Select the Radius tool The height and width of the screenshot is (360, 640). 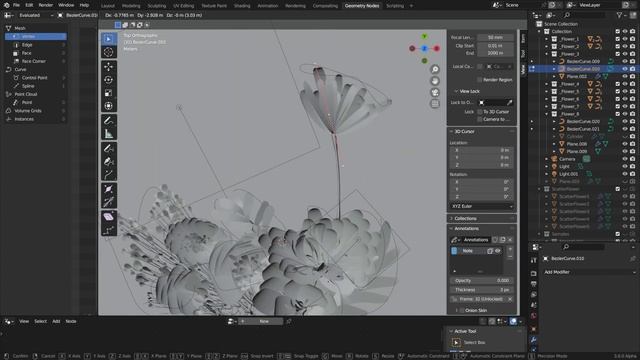(109, 189)
